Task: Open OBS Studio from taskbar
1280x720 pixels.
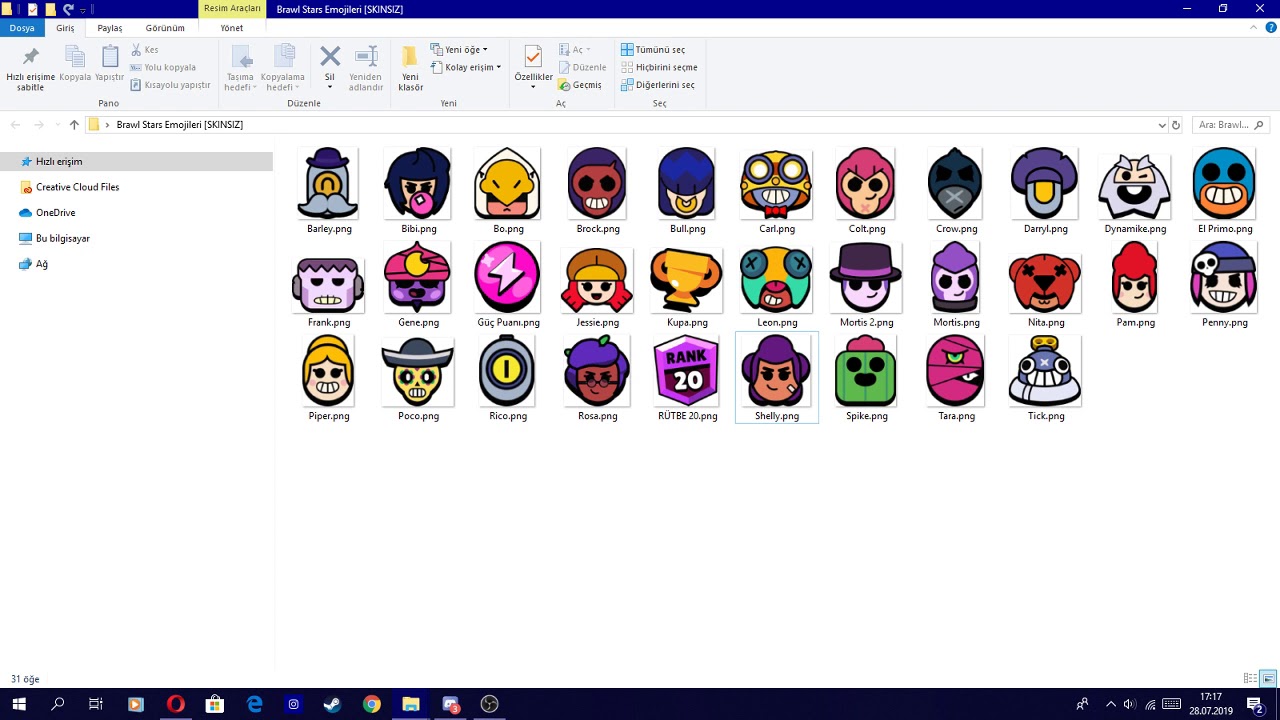Action: coord(489,704)
